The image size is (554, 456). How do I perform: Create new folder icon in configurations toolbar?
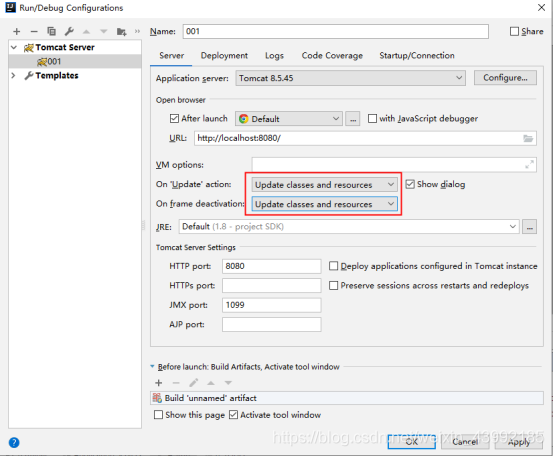click(122, 32)
